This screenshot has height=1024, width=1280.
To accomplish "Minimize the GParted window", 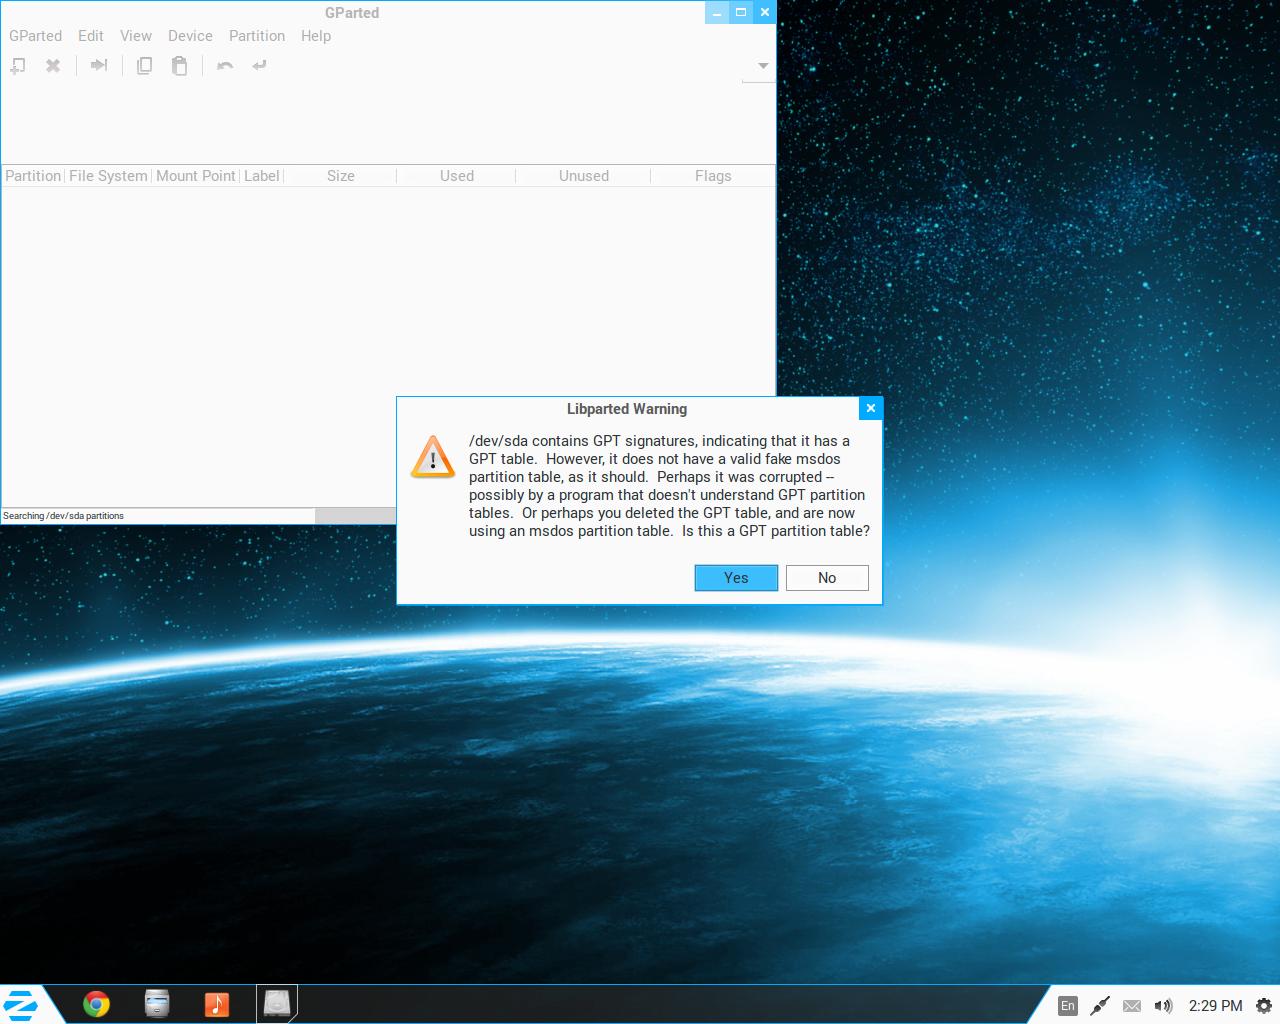I will 717,12.
